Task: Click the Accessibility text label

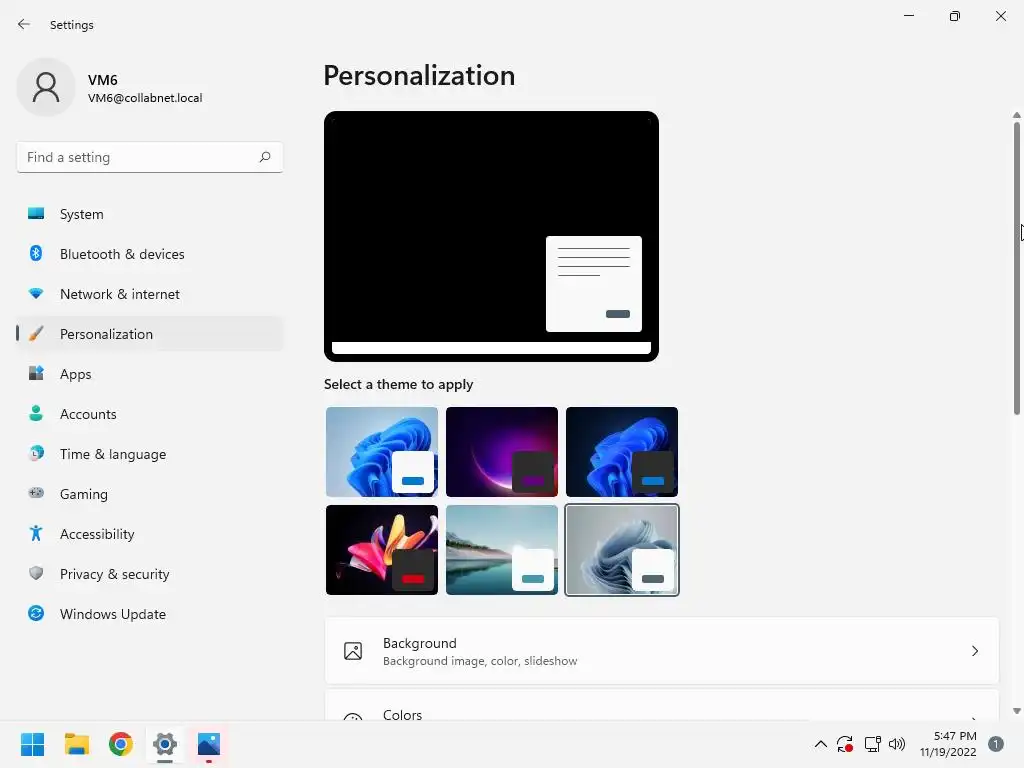Action: click(x=97, y=534)
